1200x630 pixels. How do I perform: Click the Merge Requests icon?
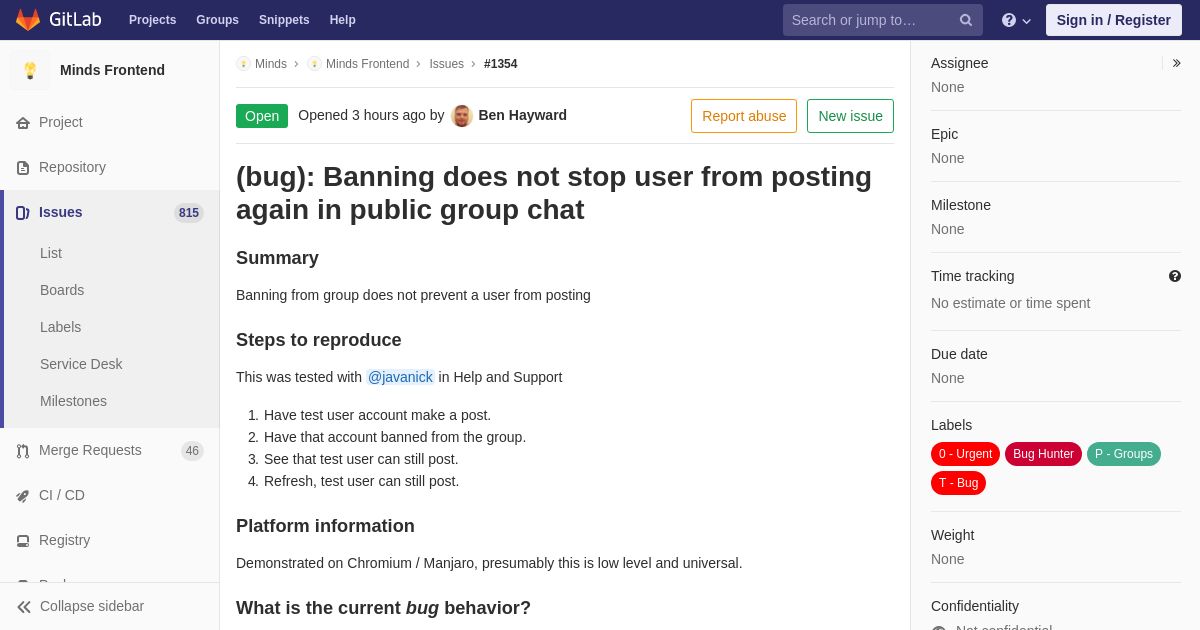[x=23, y=451]
